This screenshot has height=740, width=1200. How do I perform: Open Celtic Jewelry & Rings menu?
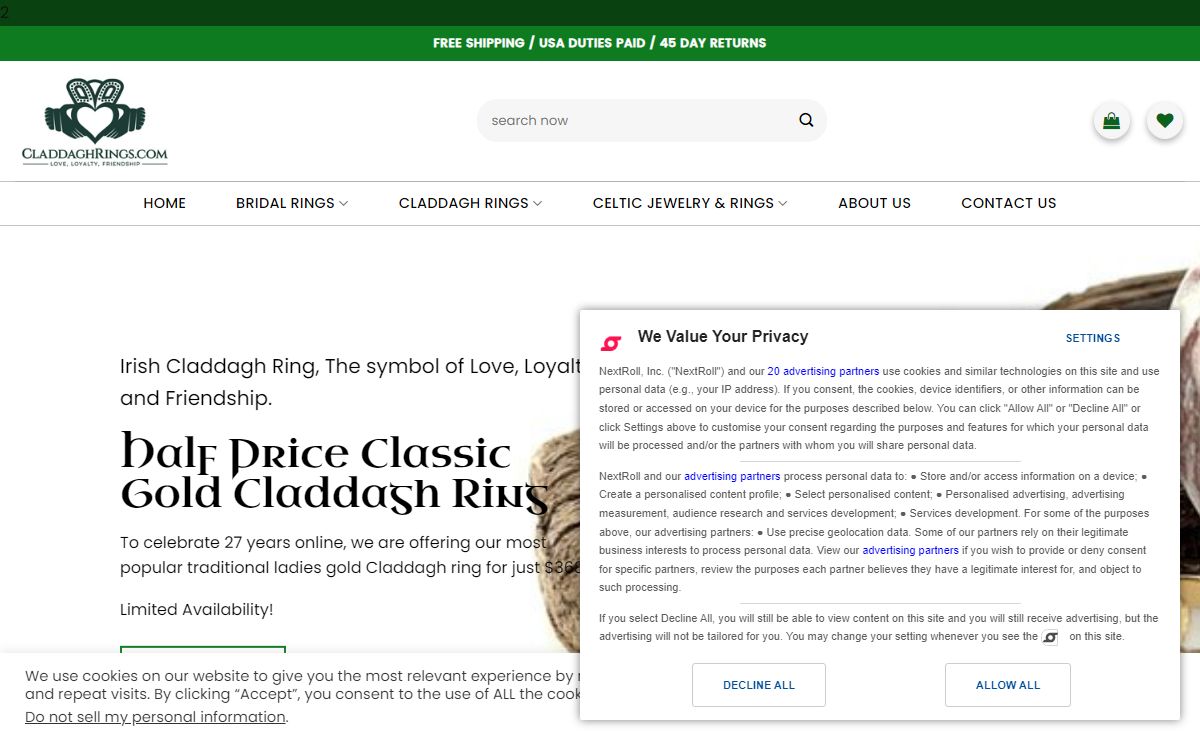[683, 203]
